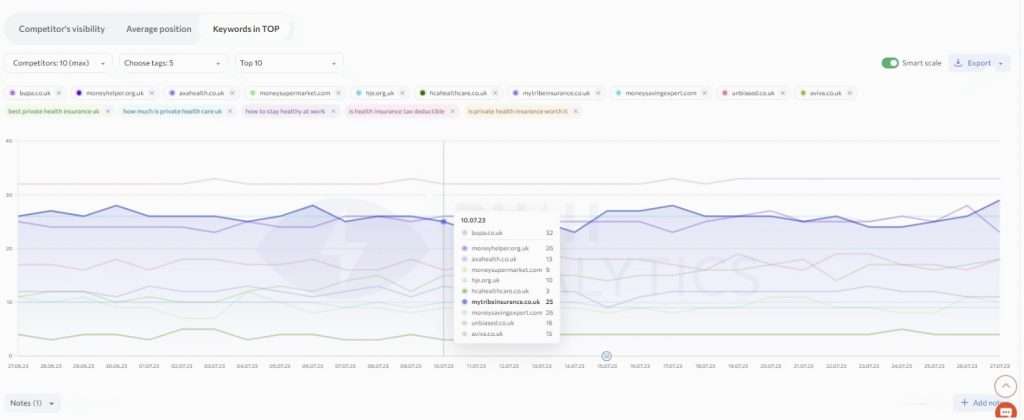Open the Export dropdown button
Viewport: 1024px width, 420px height.
[x=979, y=63]
